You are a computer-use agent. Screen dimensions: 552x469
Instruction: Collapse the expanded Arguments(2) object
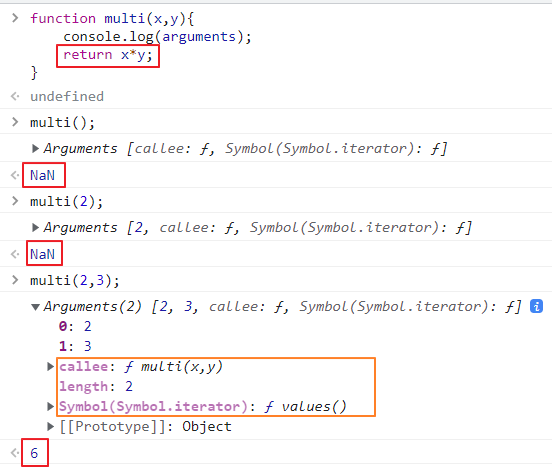click(35, 307)
